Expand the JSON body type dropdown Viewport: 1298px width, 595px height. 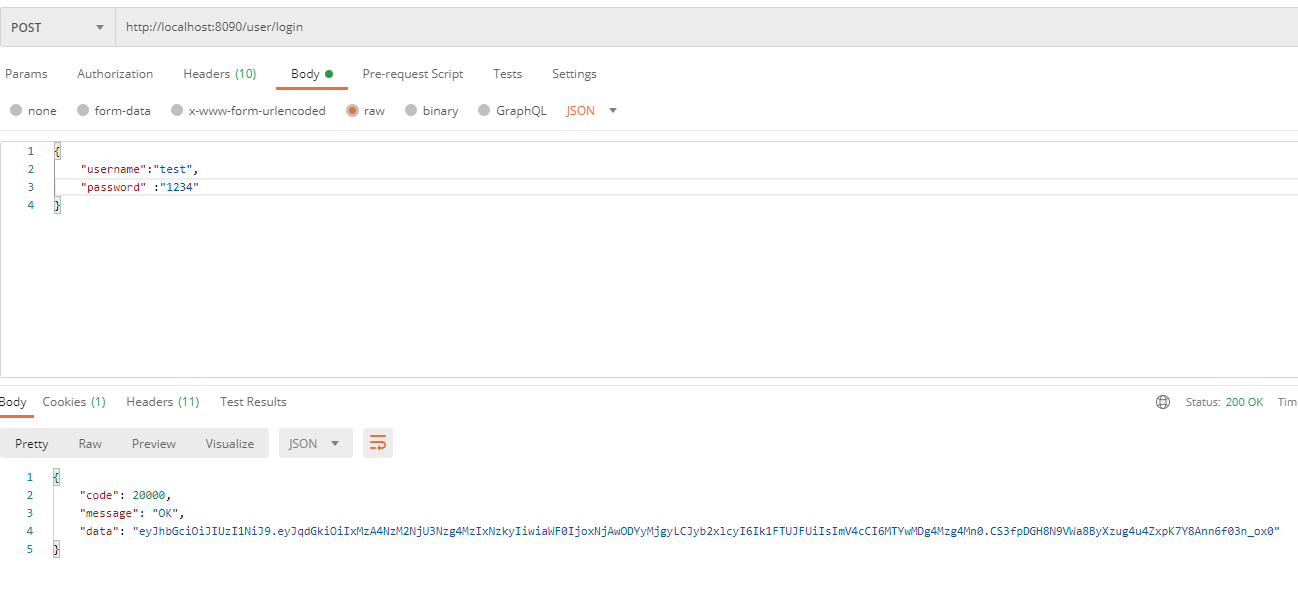[x=592, y=111]
